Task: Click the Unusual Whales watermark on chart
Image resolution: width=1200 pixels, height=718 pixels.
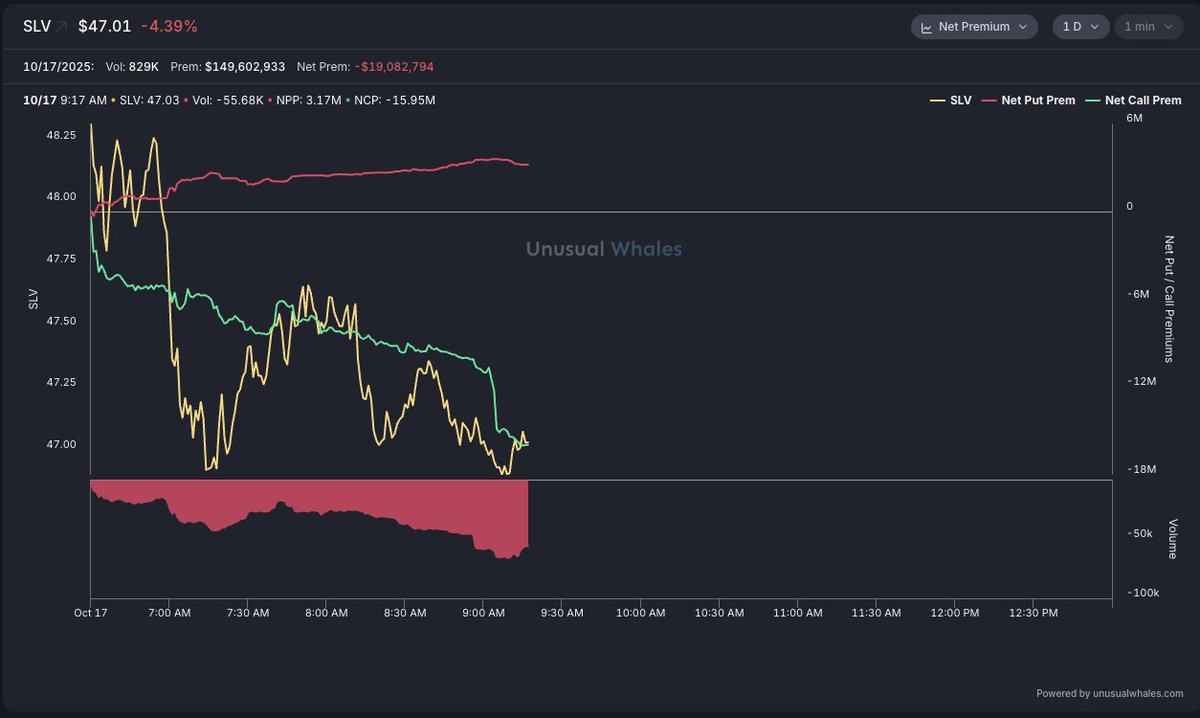Action: coord(604,249)
